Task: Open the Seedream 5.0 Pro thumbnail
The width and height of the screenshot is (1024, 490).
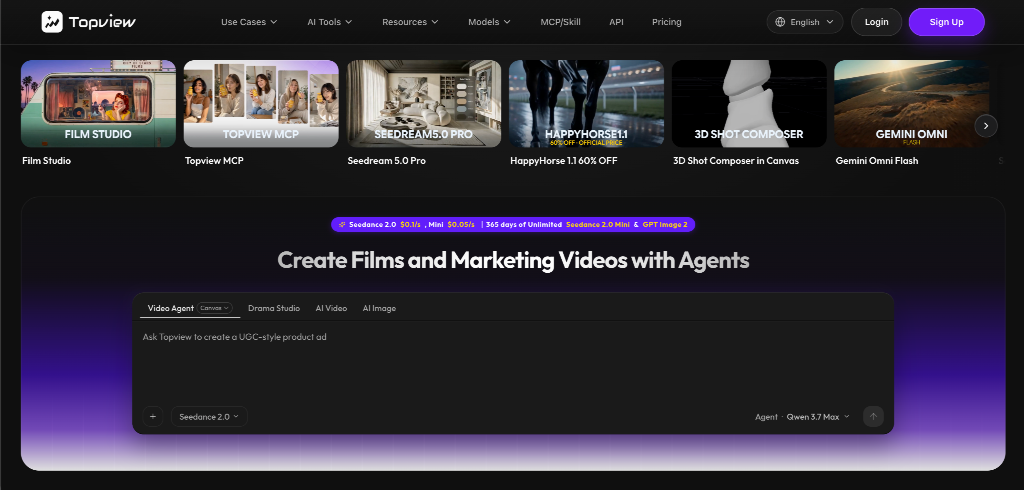Action: coord(424,104)
